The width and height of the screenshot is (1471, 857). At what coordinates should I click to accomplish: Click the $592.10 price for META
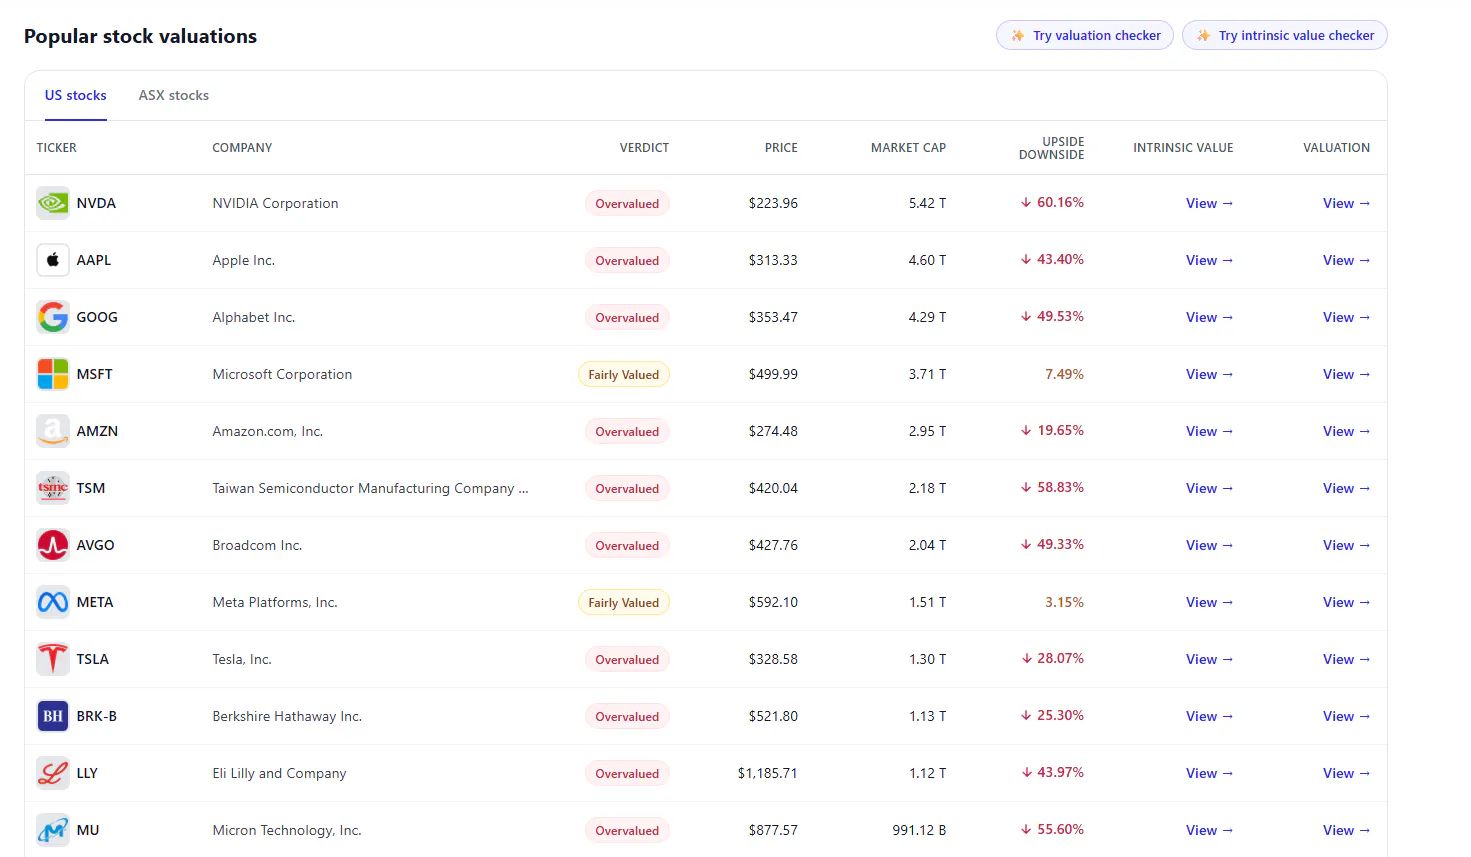tap(773, 602)
